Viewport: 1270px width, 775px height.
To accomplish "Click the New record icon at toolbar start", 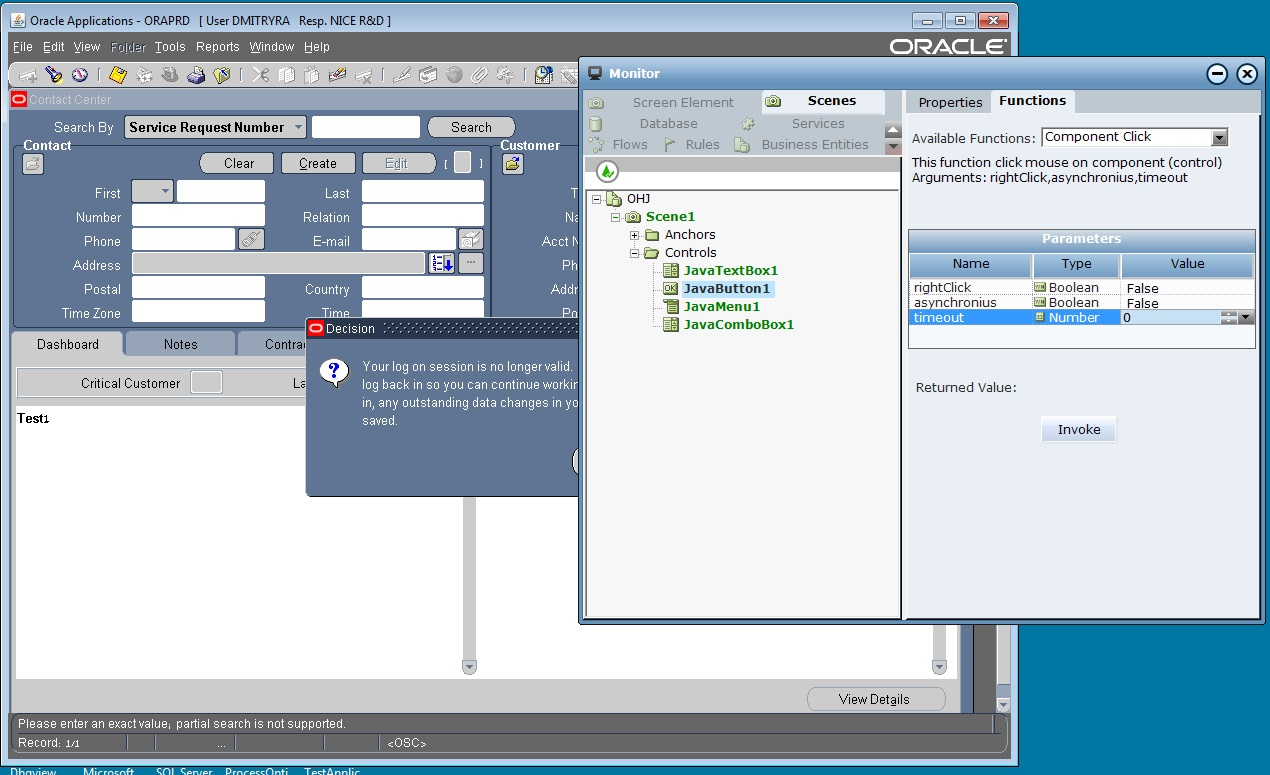I will (x=28, y=75).
